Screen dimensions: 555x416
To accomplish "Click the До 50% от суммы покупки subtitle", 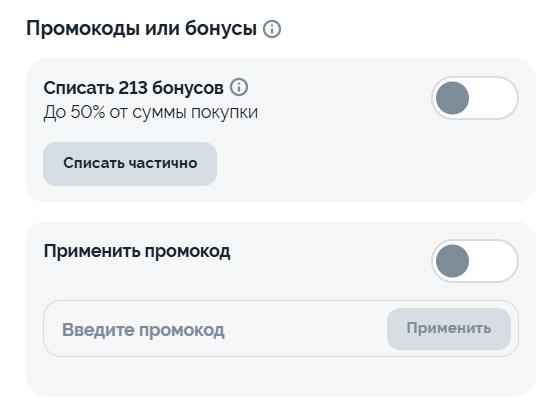I will 151,113.
